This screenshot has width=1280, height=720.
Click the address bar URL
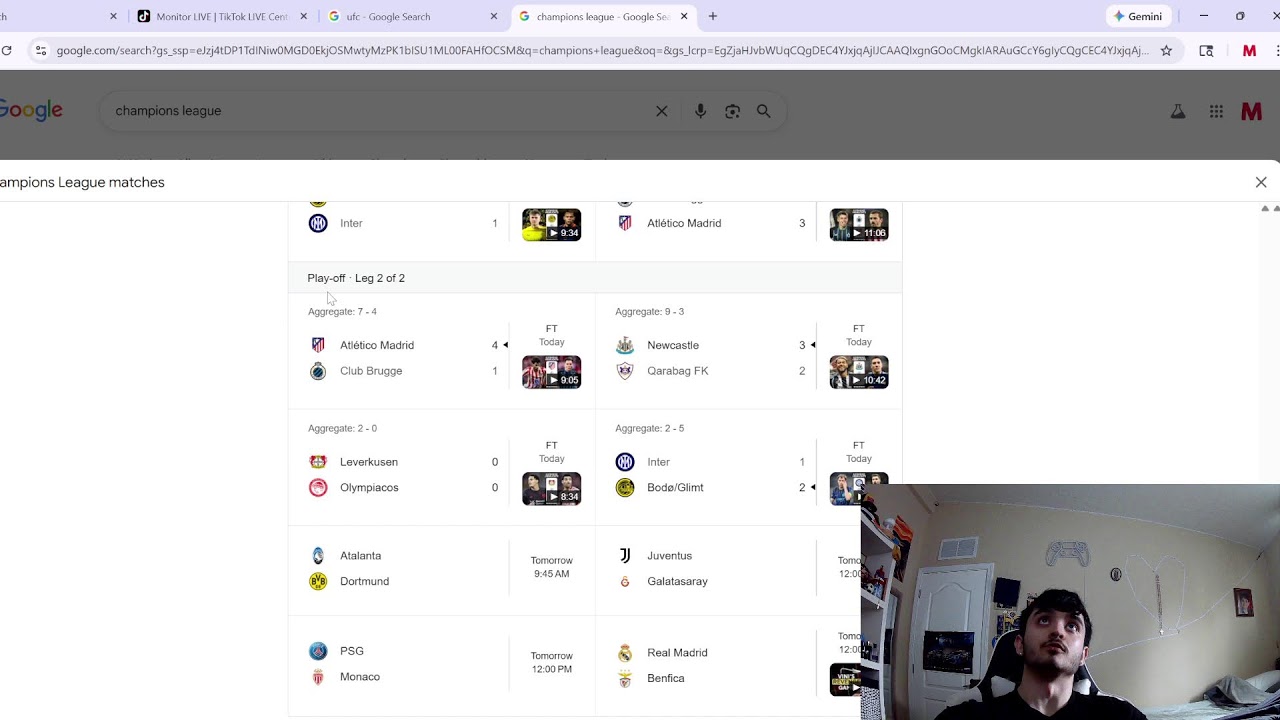click(602, 50)
